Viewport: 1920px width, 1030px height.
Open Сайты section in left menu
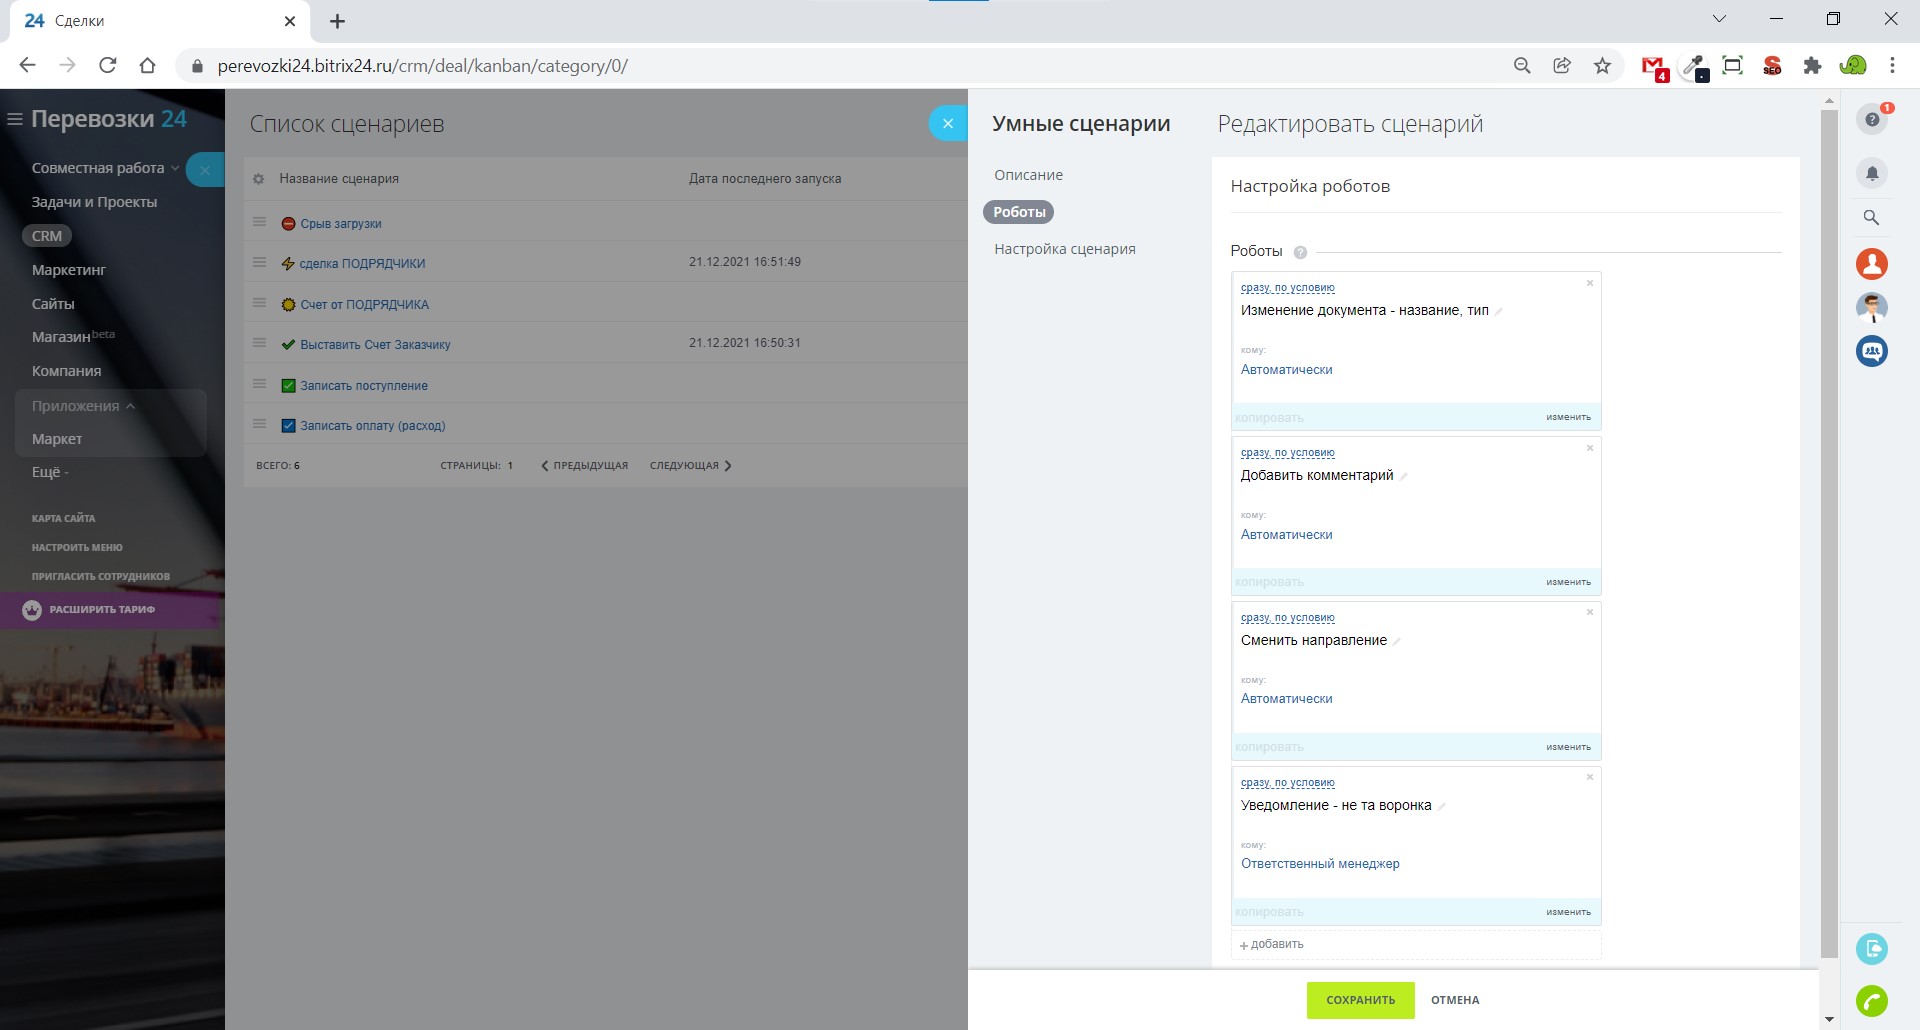[x=53, y=304]
